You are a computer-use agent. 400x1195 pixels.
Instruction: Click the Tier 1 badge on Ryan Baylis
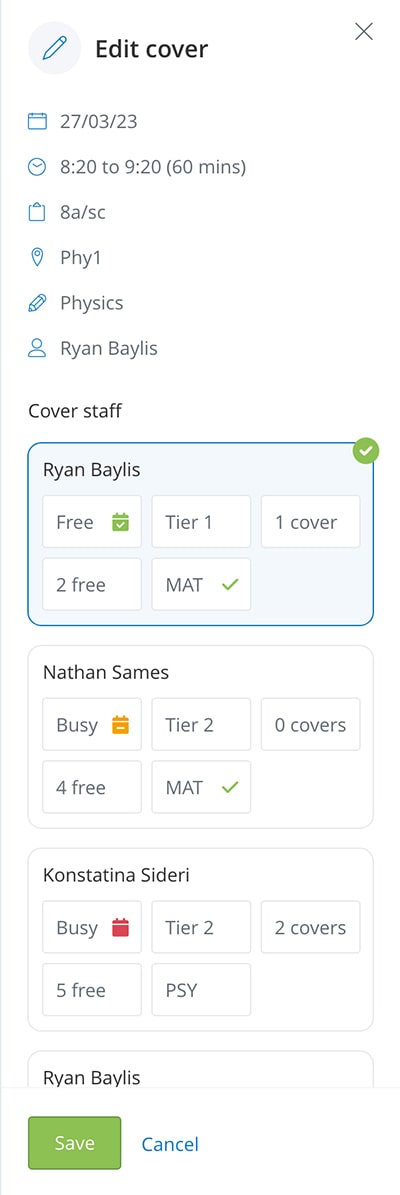[201, 522]
